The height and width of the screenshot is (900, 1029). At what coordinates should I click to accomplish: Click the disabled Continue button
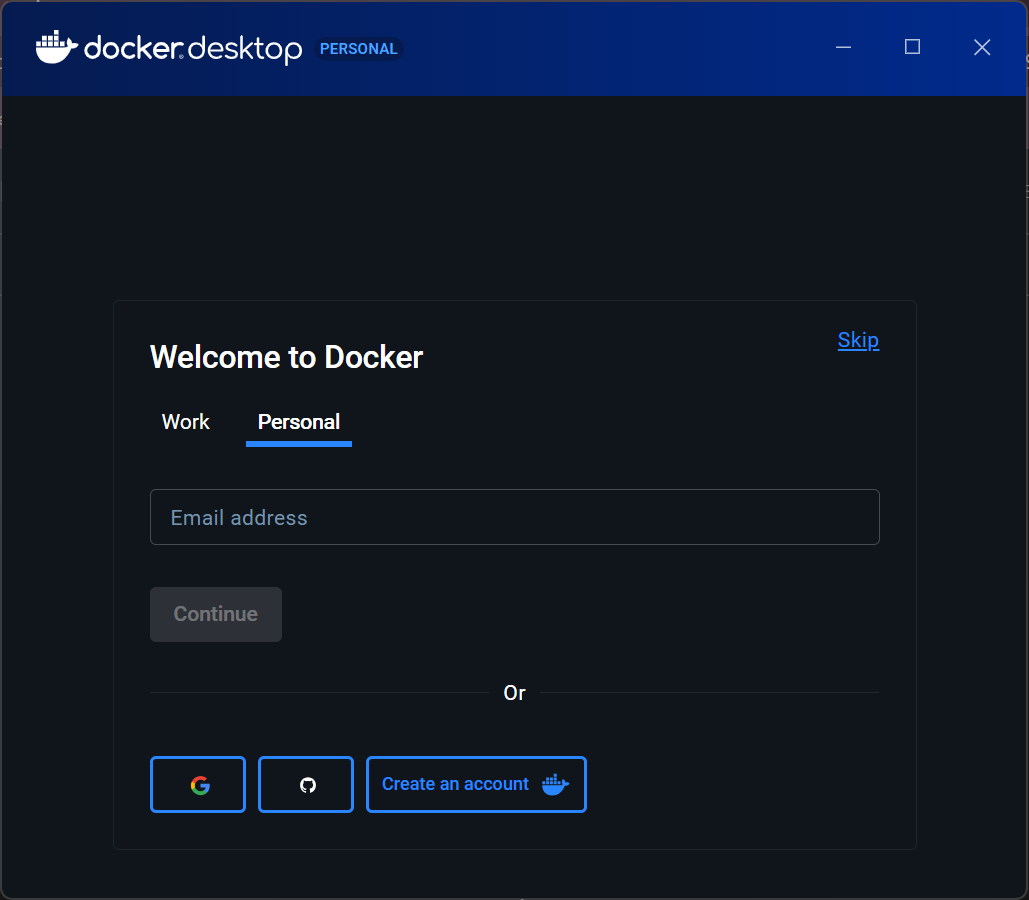point(216,614)
